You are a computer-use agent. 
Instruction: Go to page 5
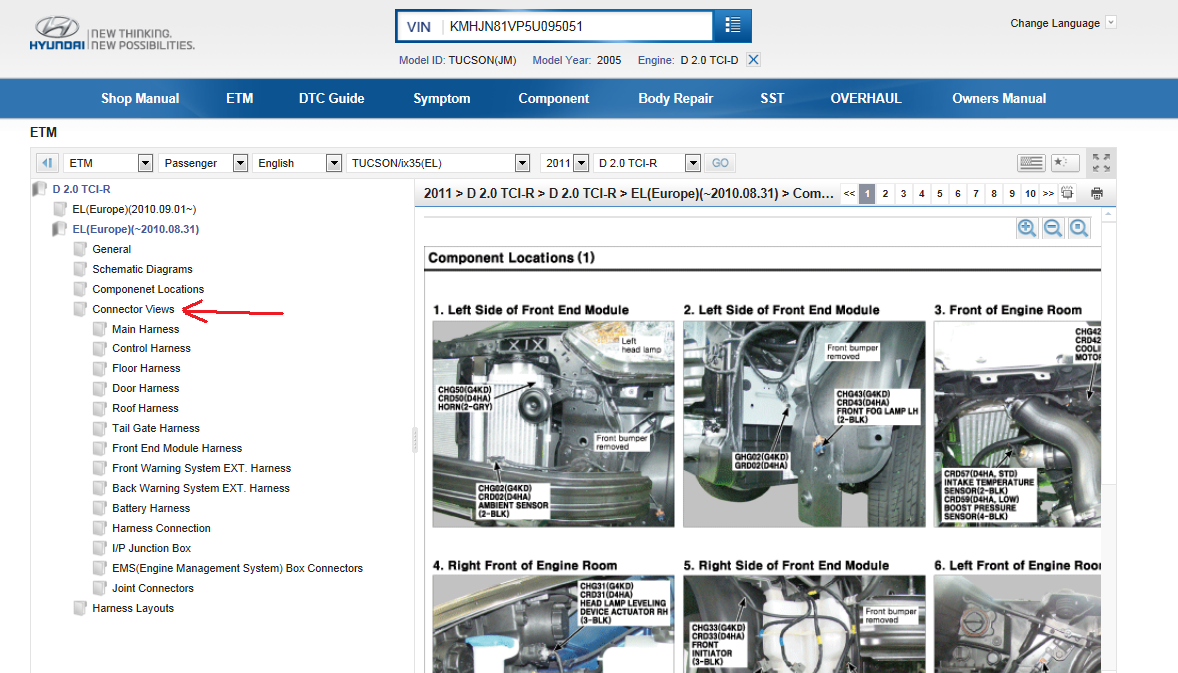click(939, 194)
